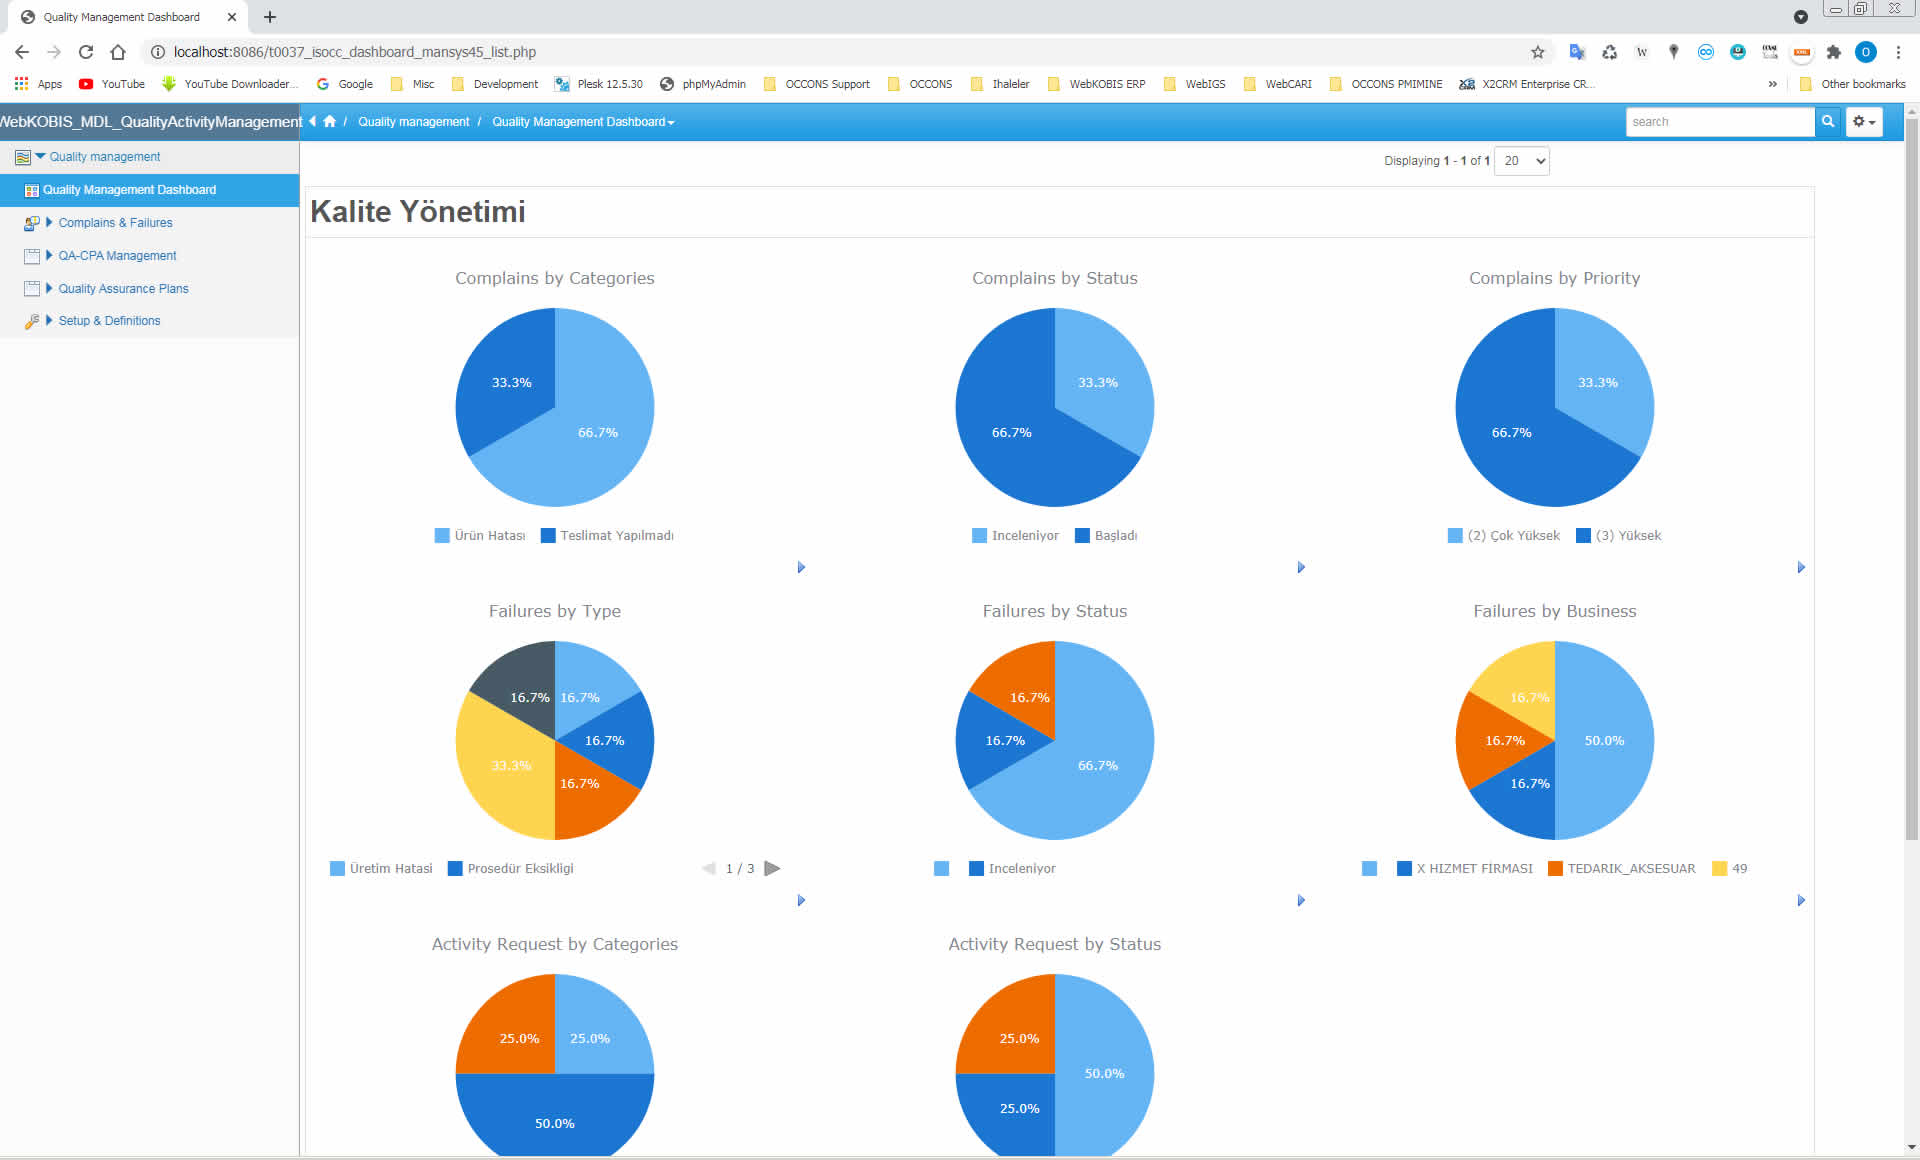This screenshot has width=1920, height=1160.
Task: Open the WebKOBIS ERP bookmarks folder
Action: [x=1096, y=84]
